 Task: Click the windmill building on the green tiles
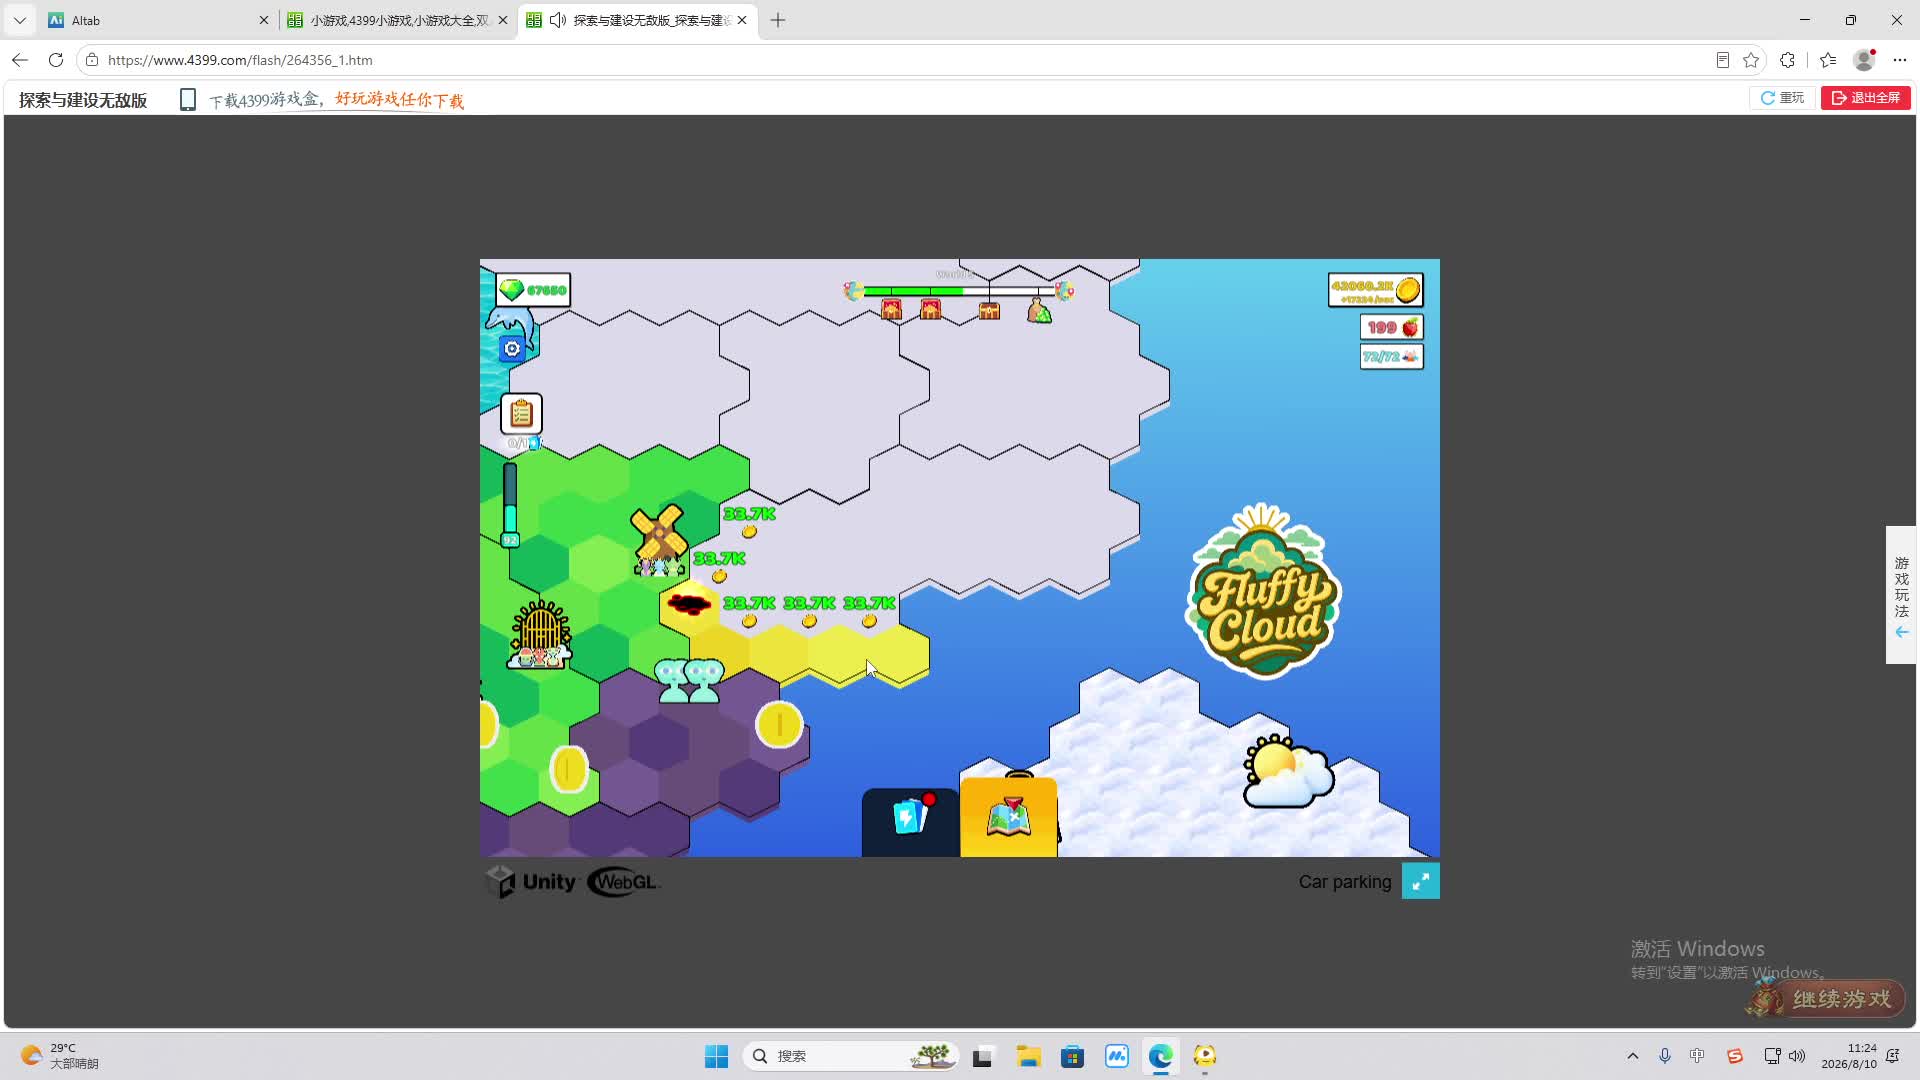tap(659, 540)
